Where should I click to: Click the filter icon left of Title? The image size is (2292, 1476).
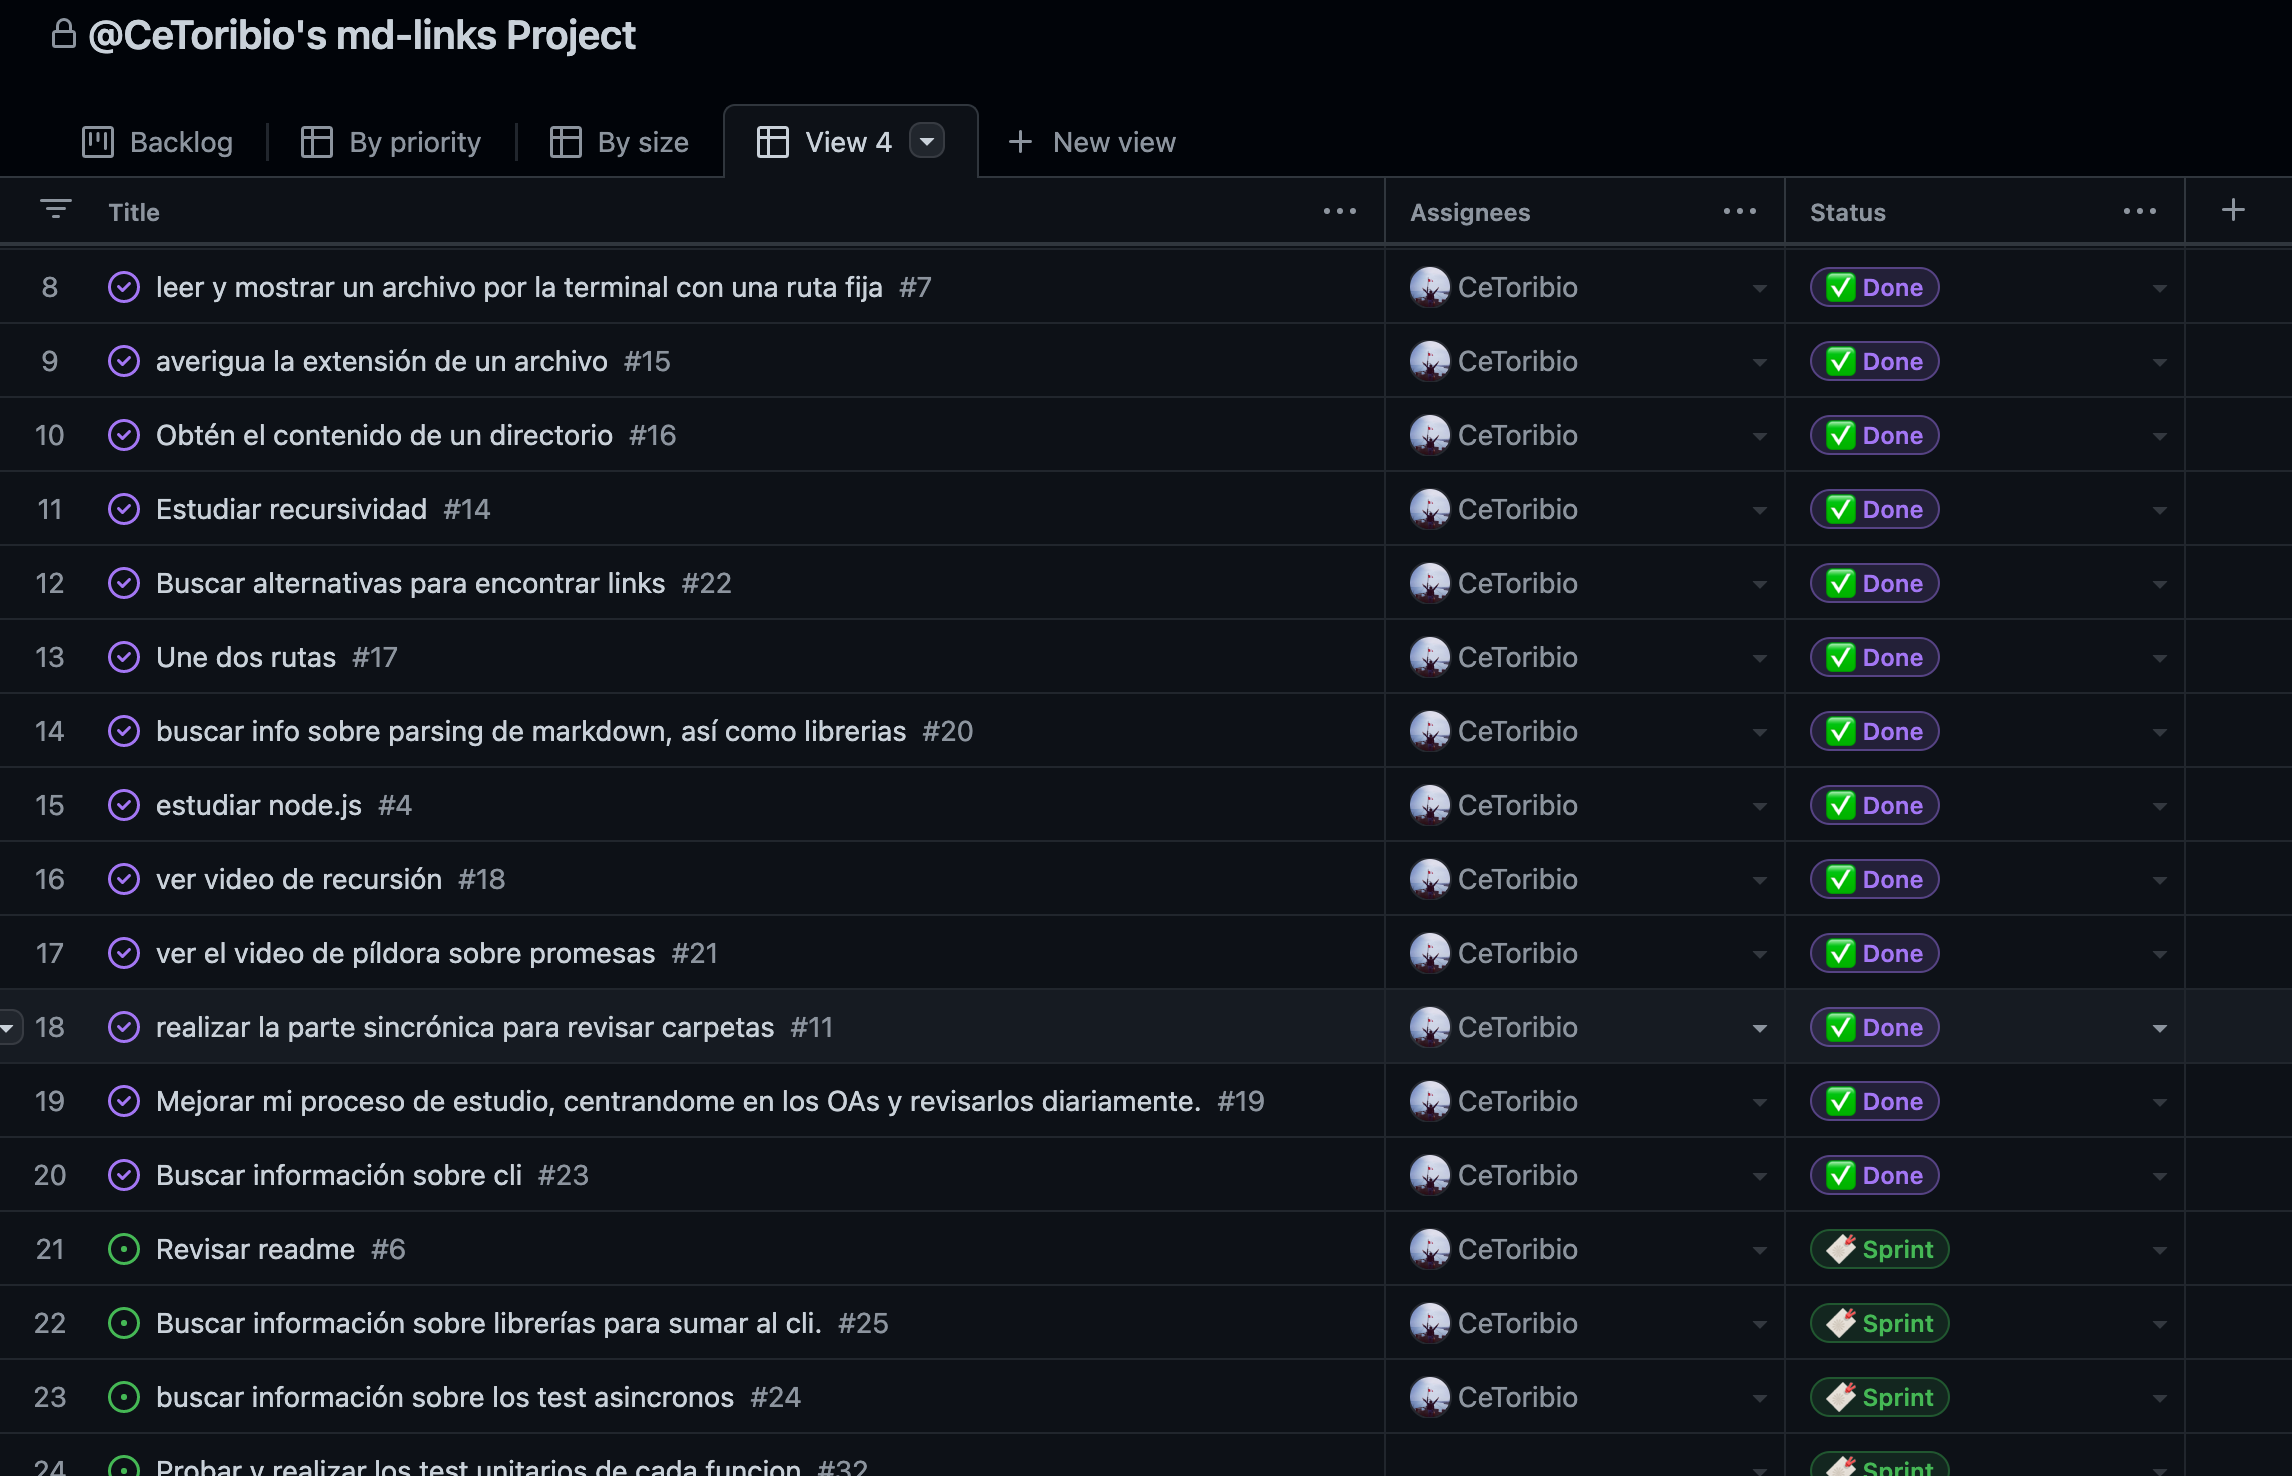pos(56,209)
